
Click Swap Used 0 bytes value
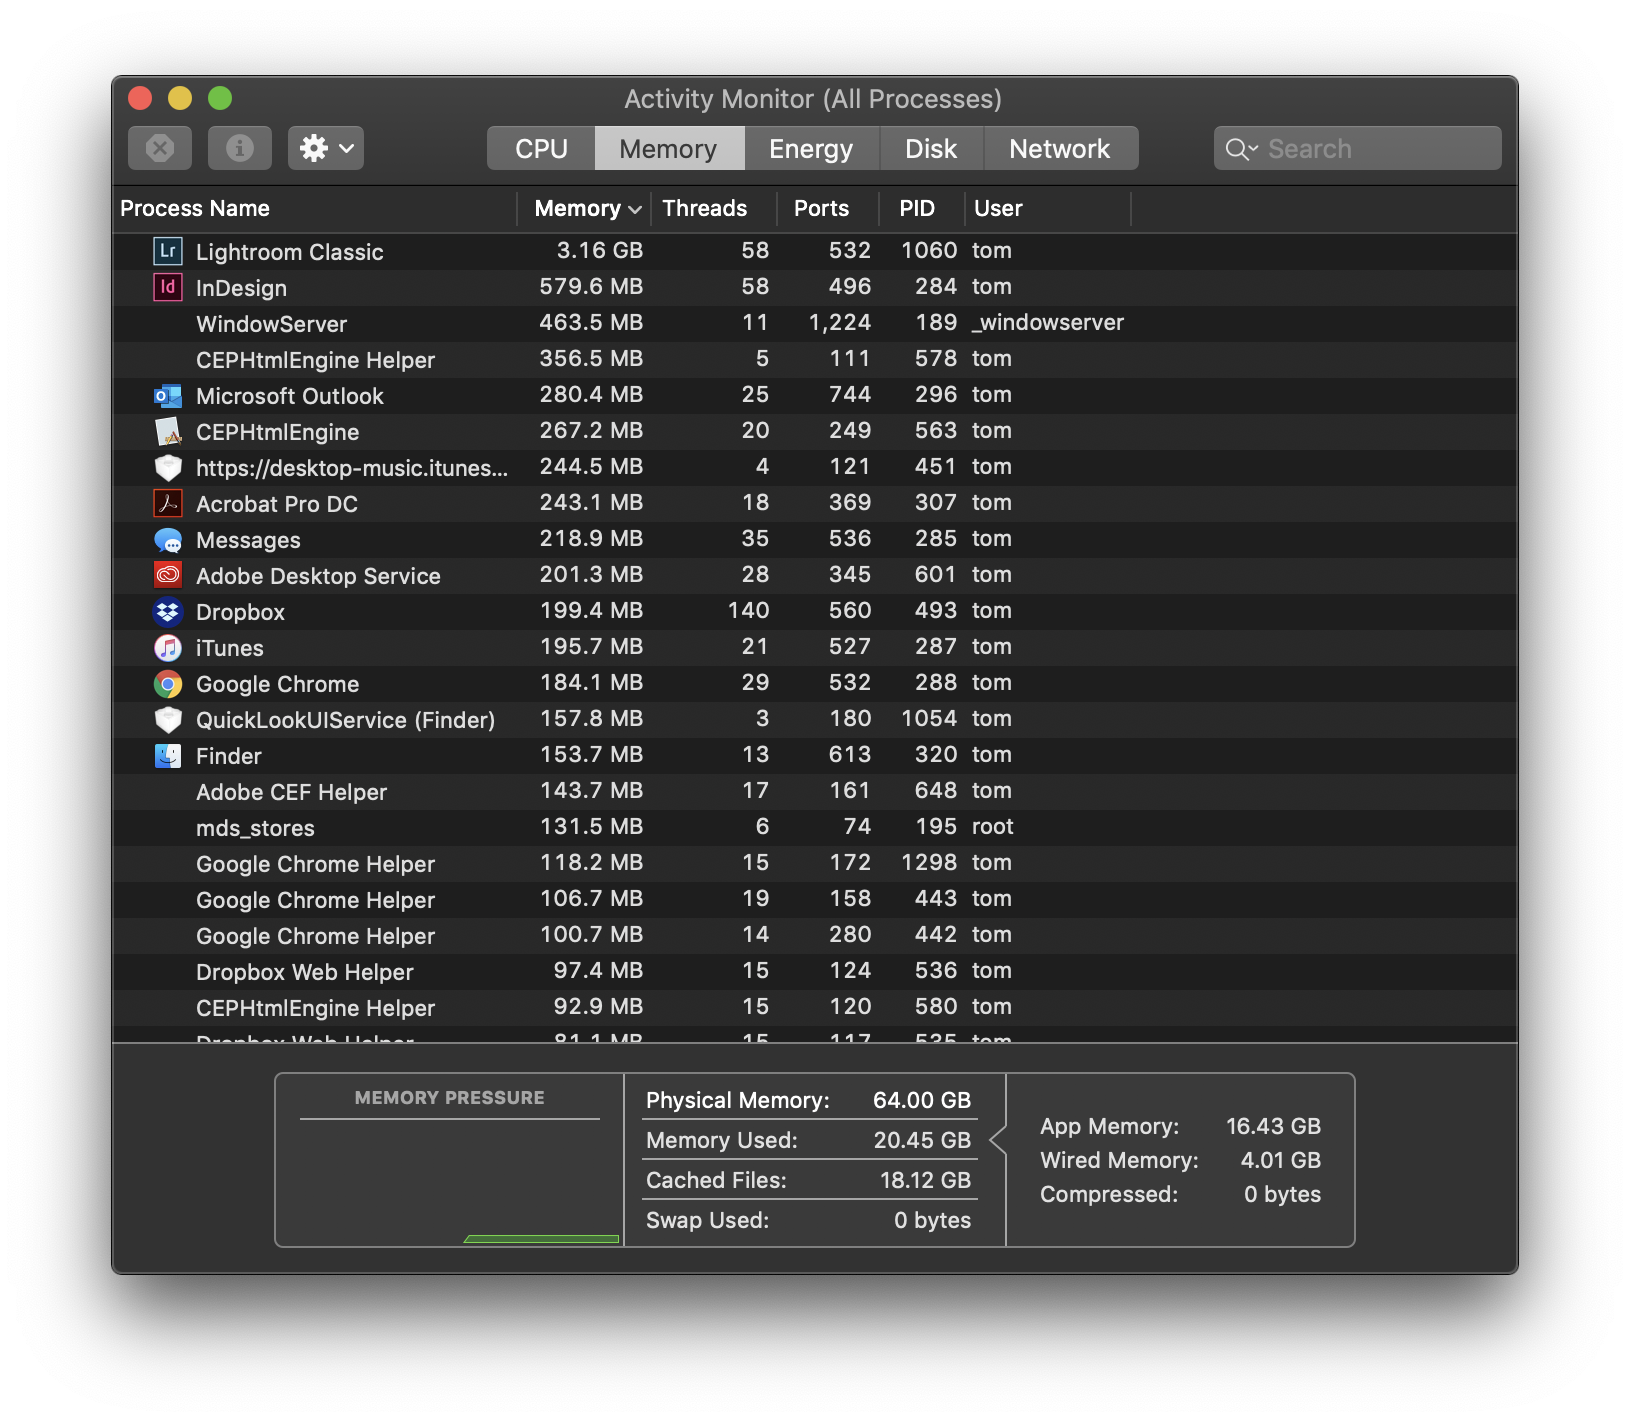[933, 1220]
